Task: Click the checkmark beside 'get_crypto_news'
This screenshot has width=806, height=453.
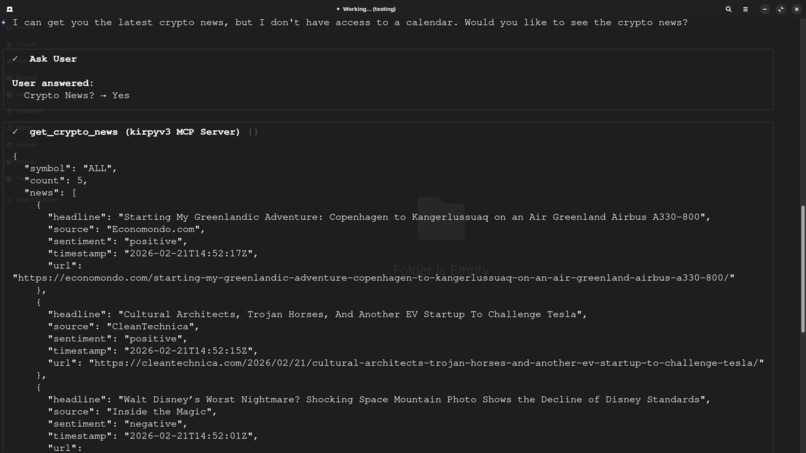Action: coord(15,132)
